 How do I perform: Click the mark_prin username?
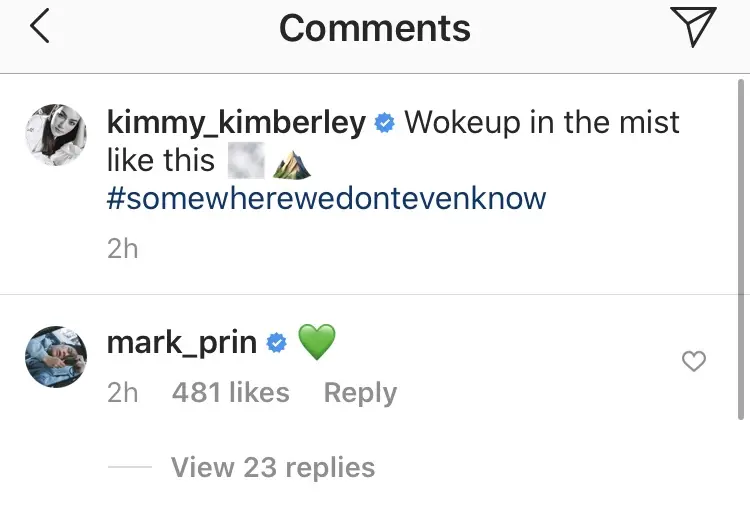181,344
